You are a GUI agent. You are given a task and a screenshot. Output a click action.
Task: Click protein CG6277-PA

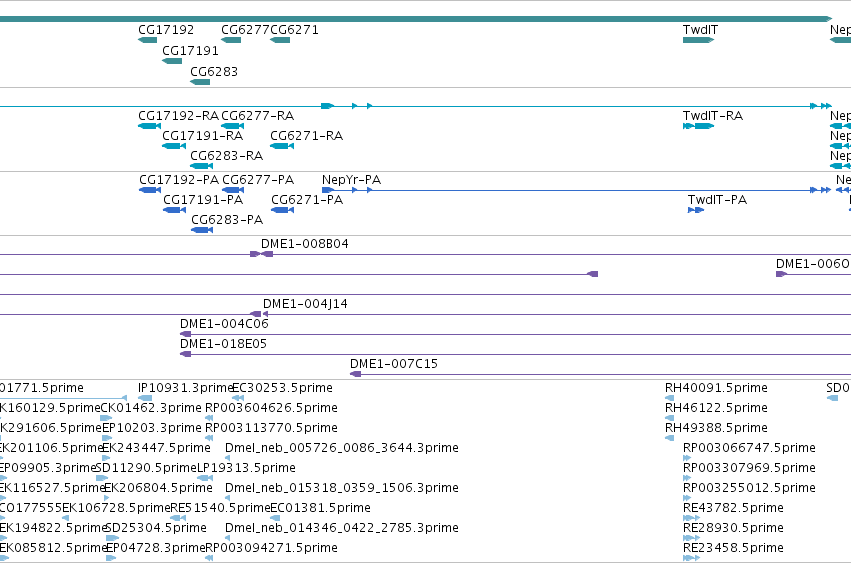[x=258, y=180]
